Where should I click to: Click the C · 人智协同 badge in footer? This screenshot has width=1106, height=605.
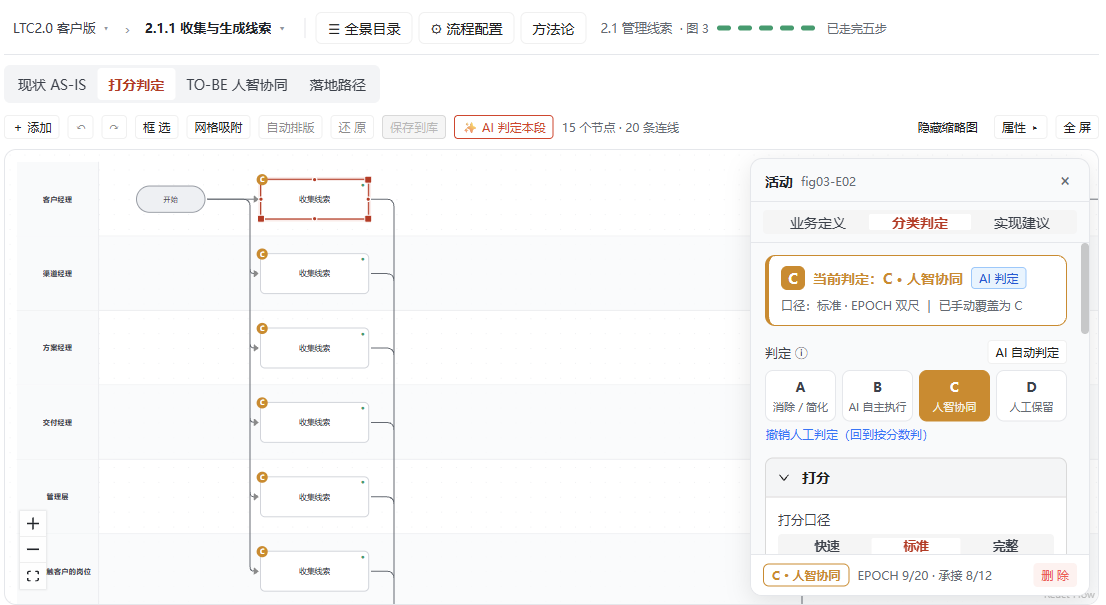tap(806, 575)
